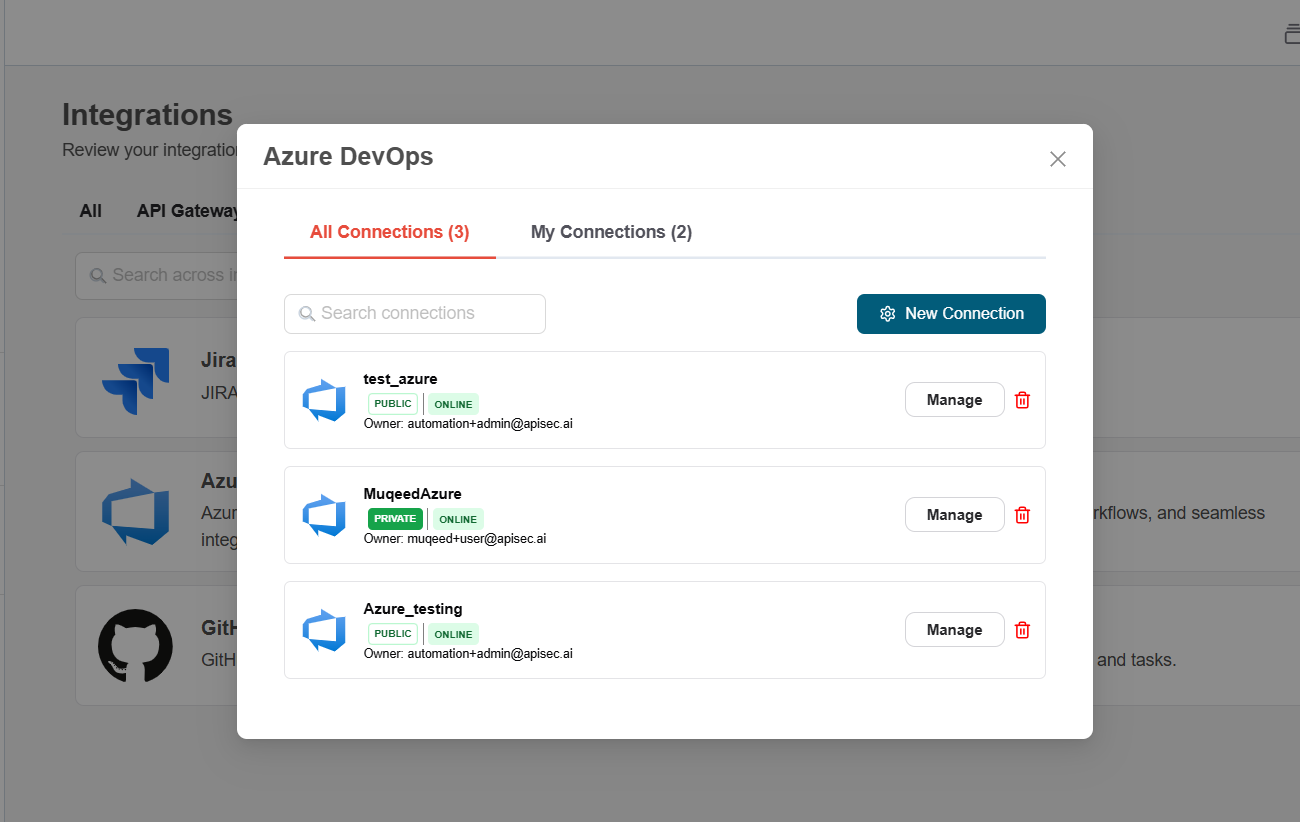Click the Azure_testing connection name
Screen dimensions: 1300x822
[413, 609]
